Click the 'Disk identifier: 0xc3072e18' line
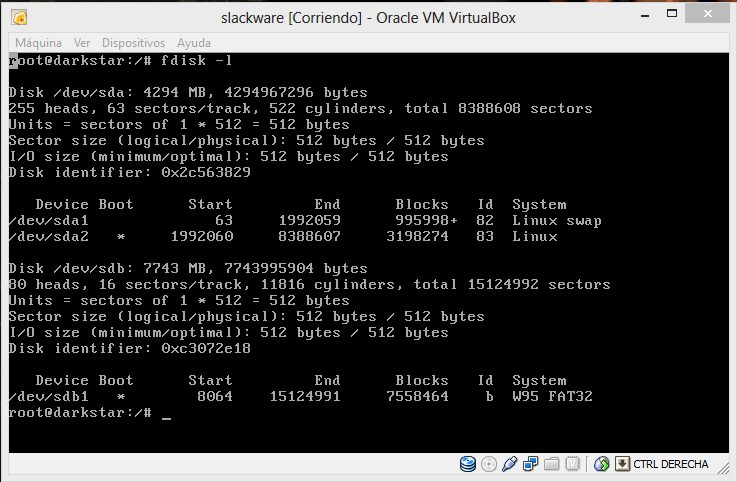 click(130, 348)
